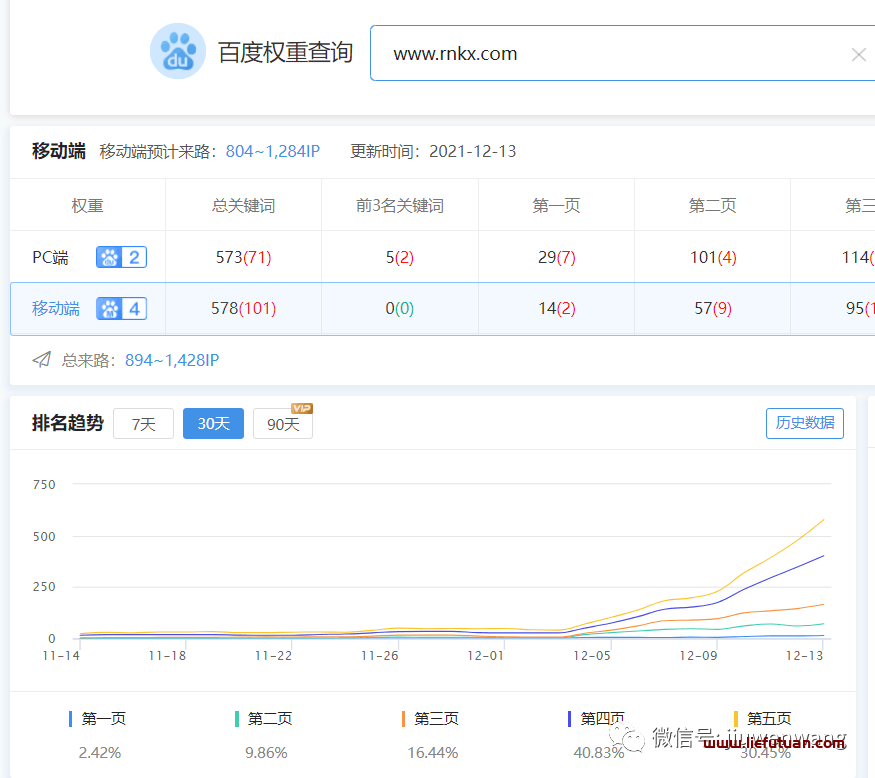Click the 总关键词 column header
Image resolution: width=875 pixels, height=778 pixels.
(x=243, y=206)
